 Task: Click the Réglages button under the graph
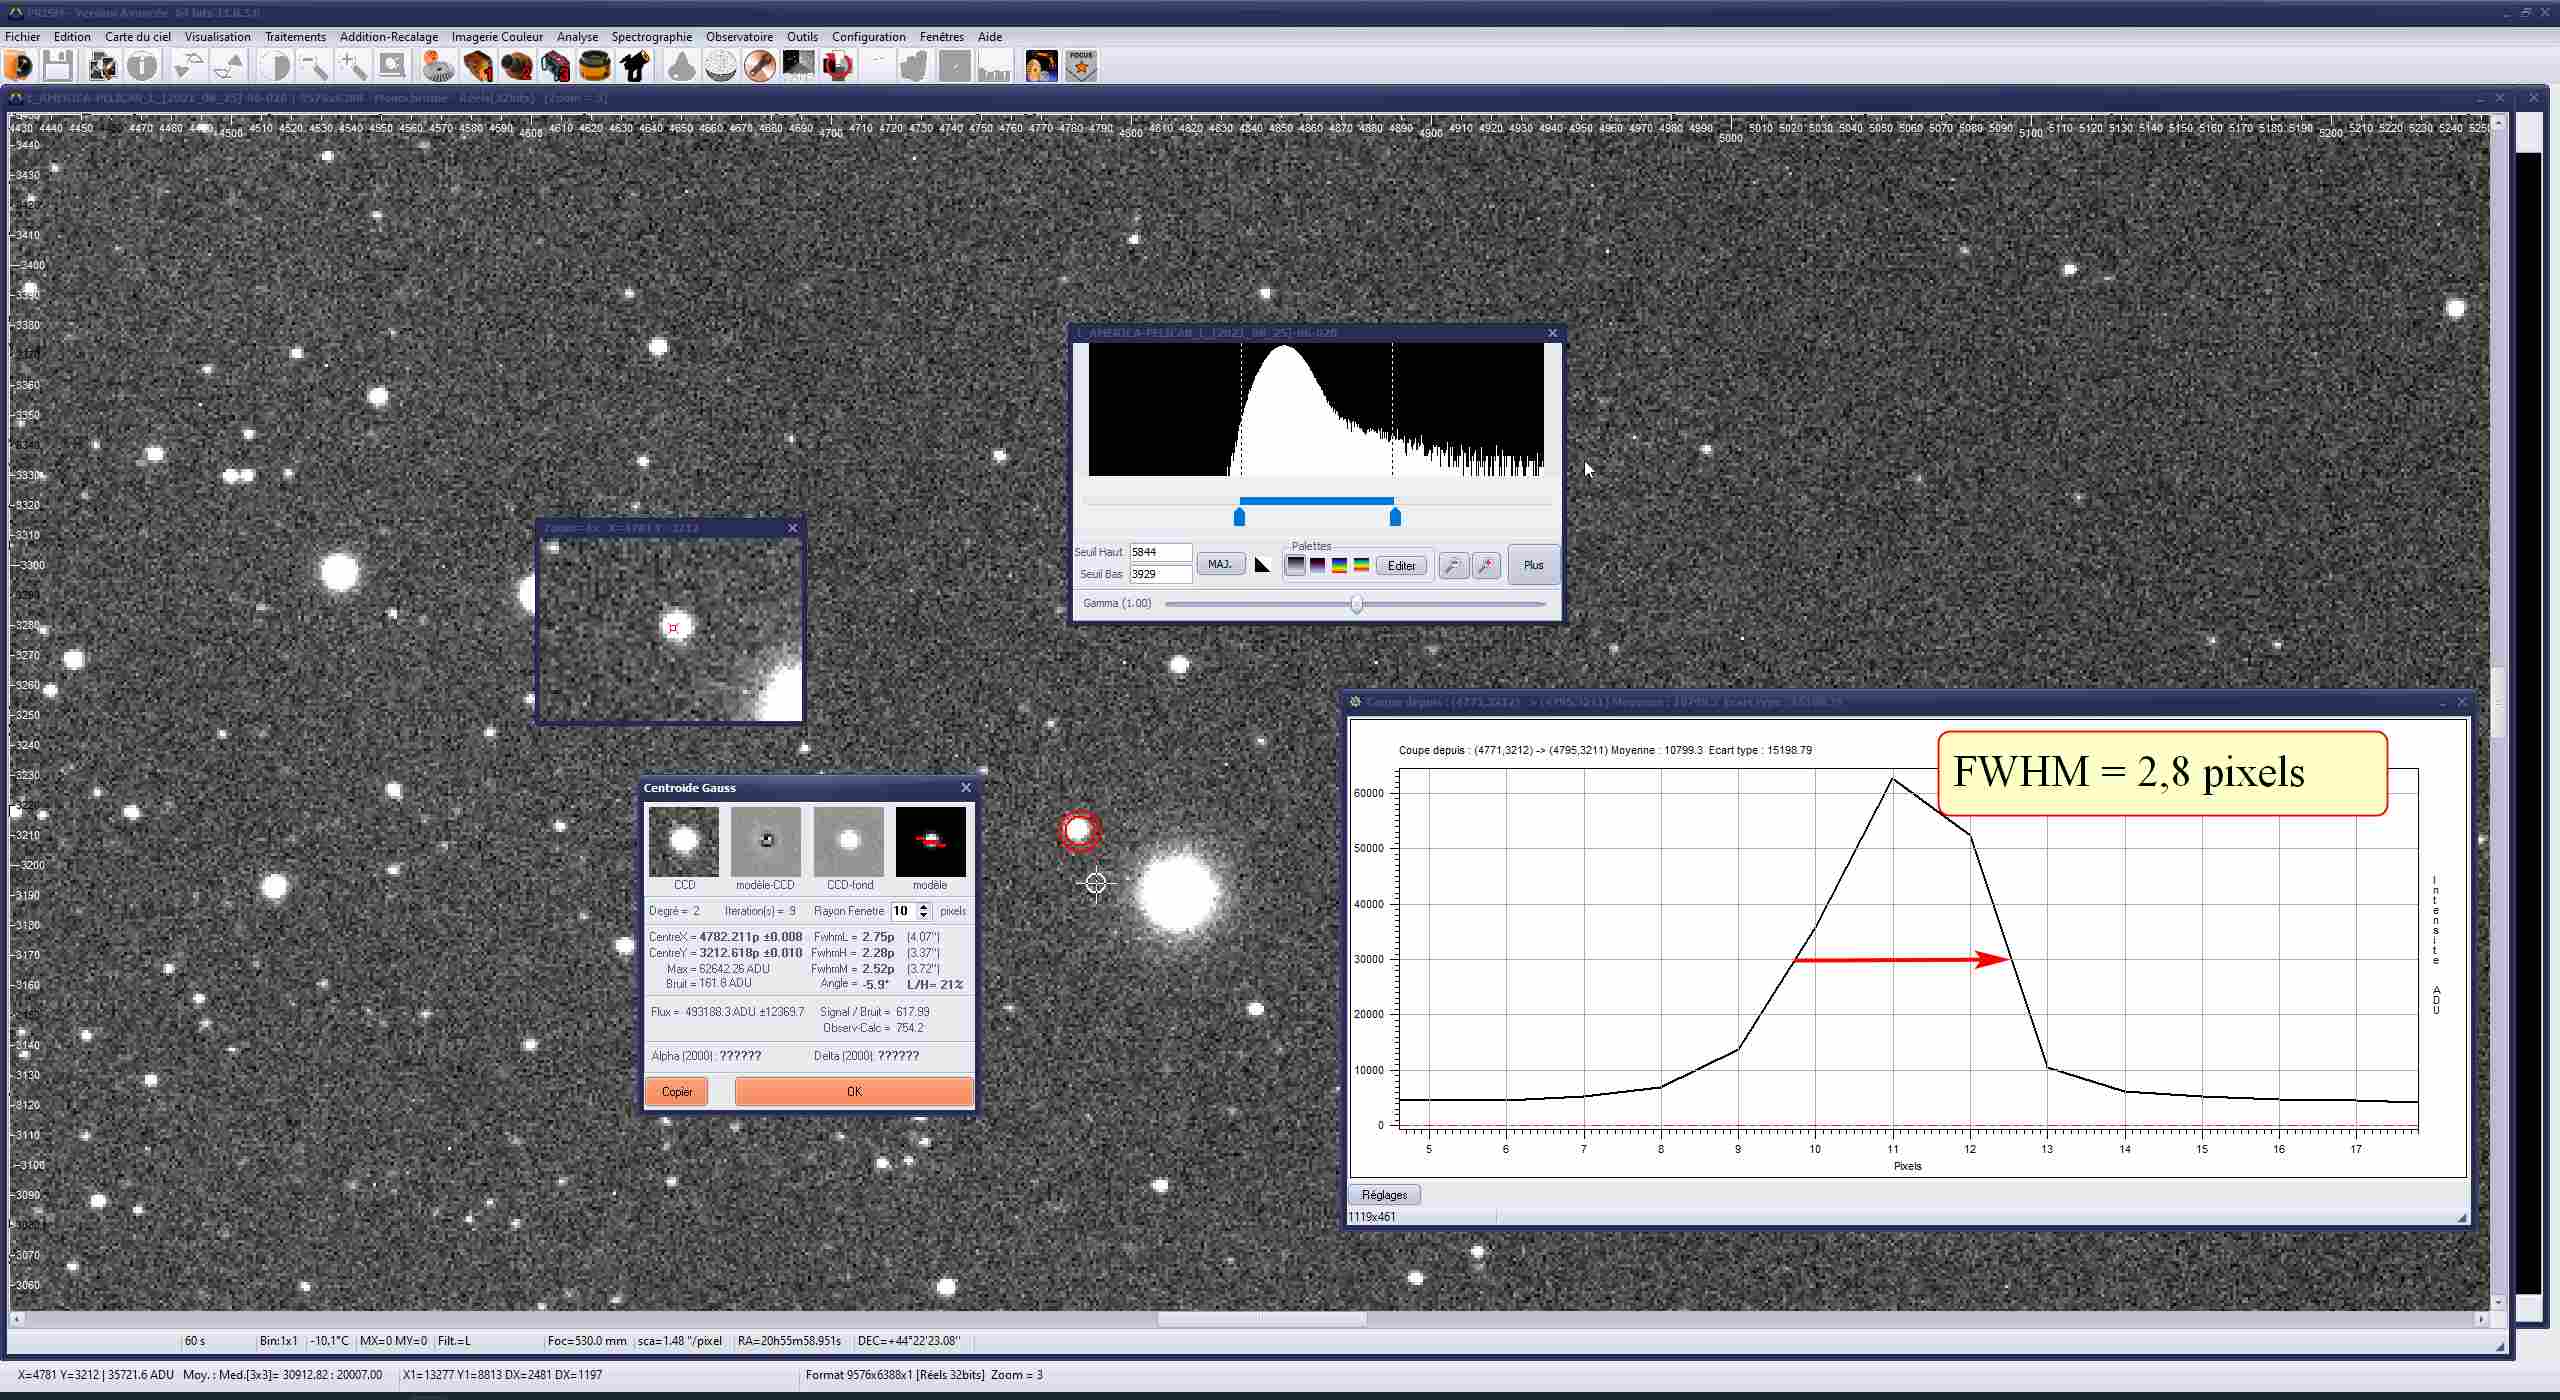[x=1384, y=1195]
